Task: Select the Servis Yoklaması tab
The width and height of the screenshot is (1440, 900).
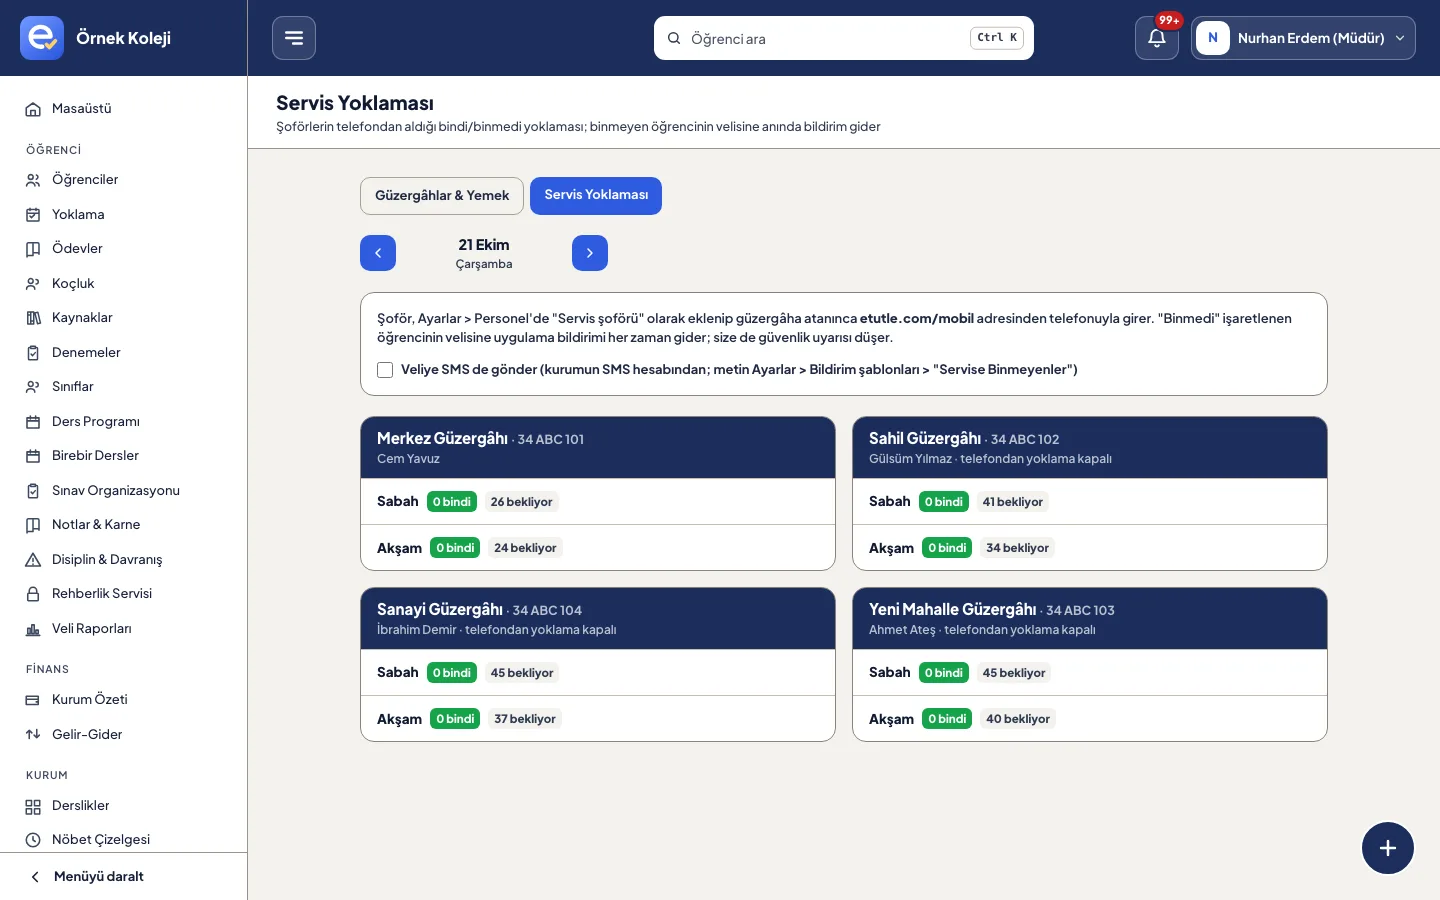Action: click(x=596, y=196)
